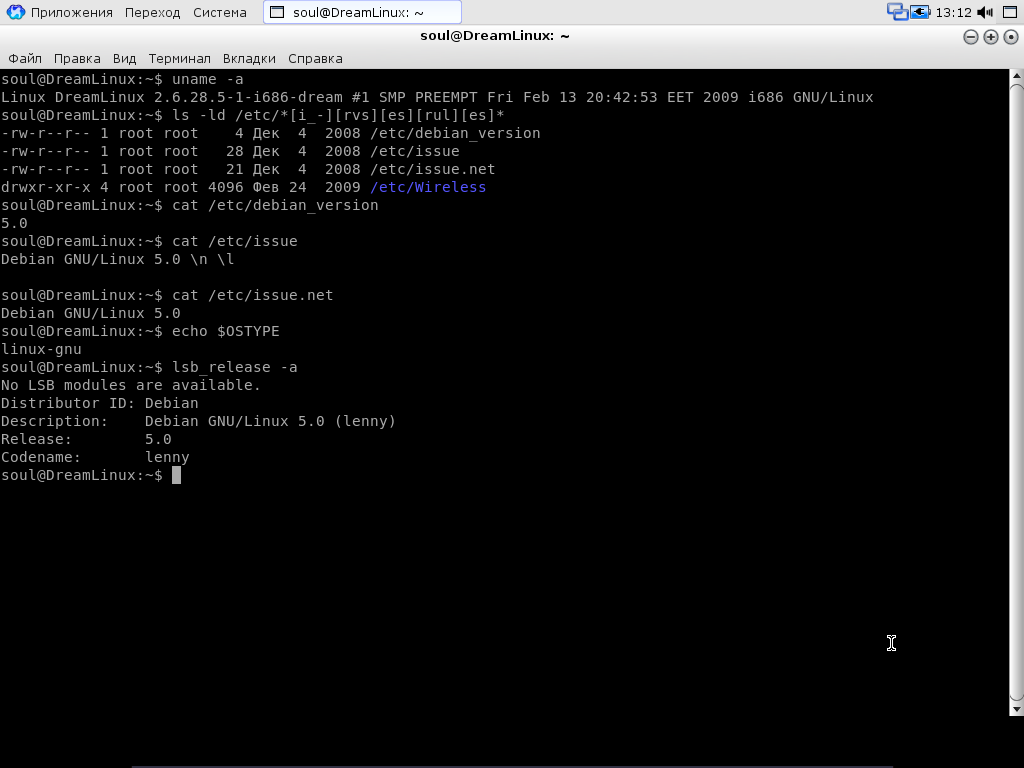1024x768 pixels.
Task: Open the Система system menu
Action: [x=219, y=12]
